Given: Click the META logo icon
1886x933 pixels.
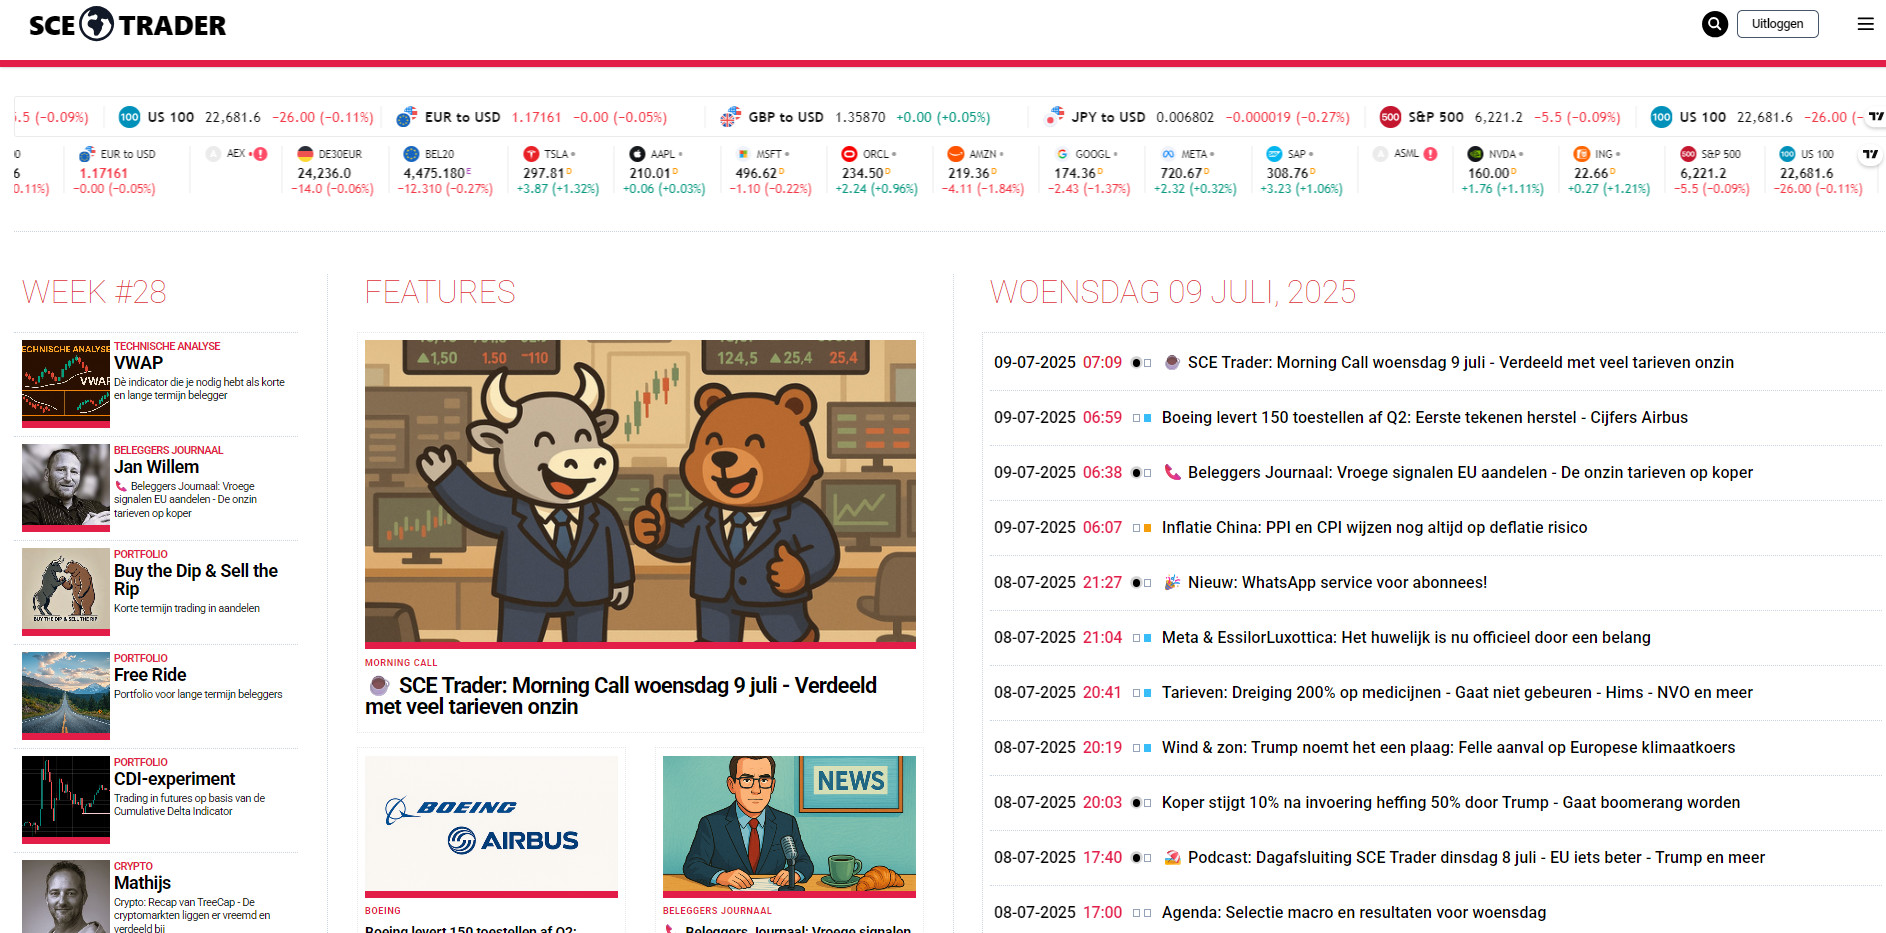Looking at the screenshot, I should pos(1168,154).
